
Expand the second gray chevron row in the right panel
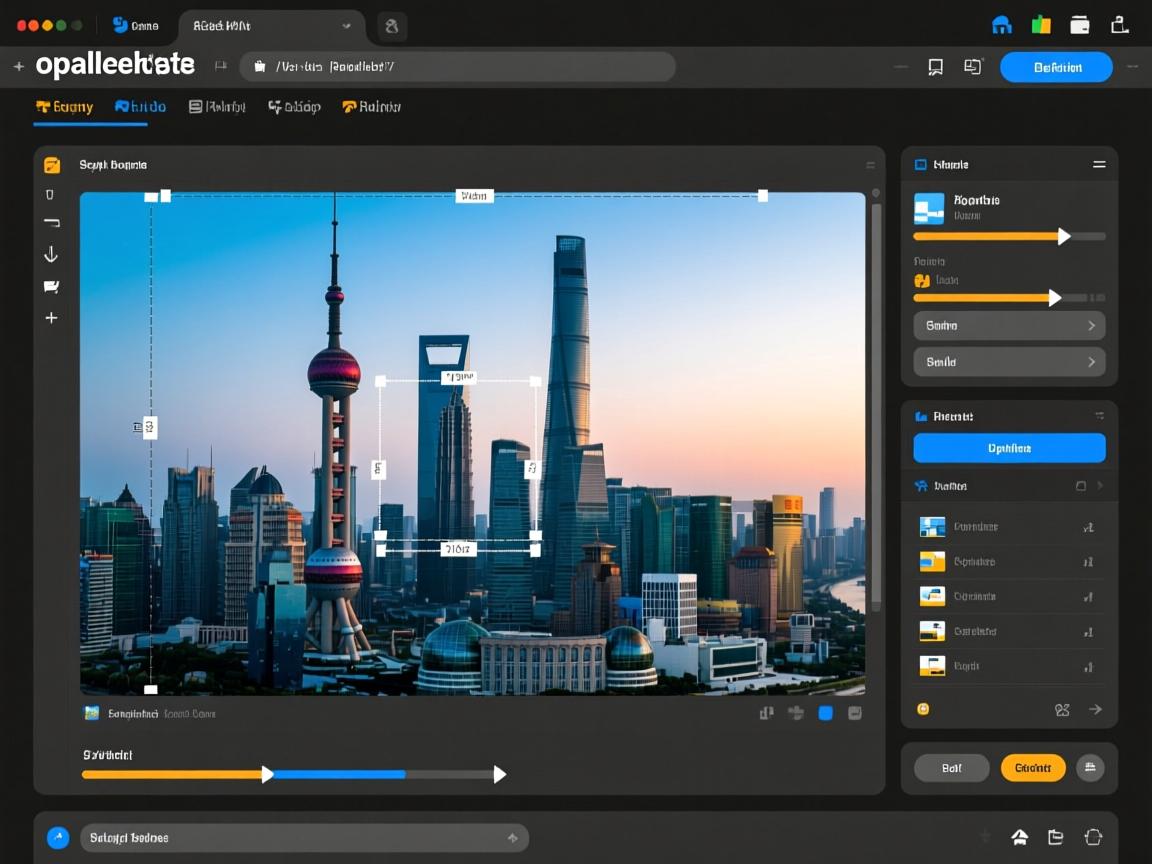click(x=1008, y=362)
